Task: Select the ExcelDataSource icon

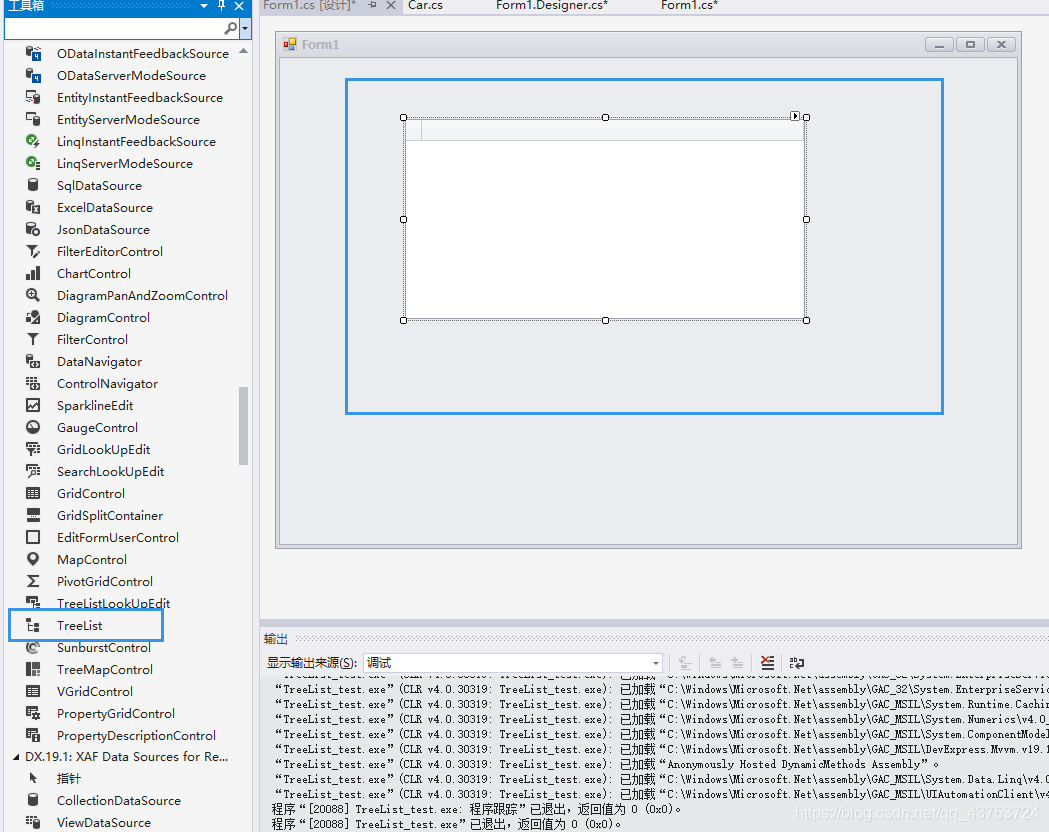Action: click(x=33, y=207)
